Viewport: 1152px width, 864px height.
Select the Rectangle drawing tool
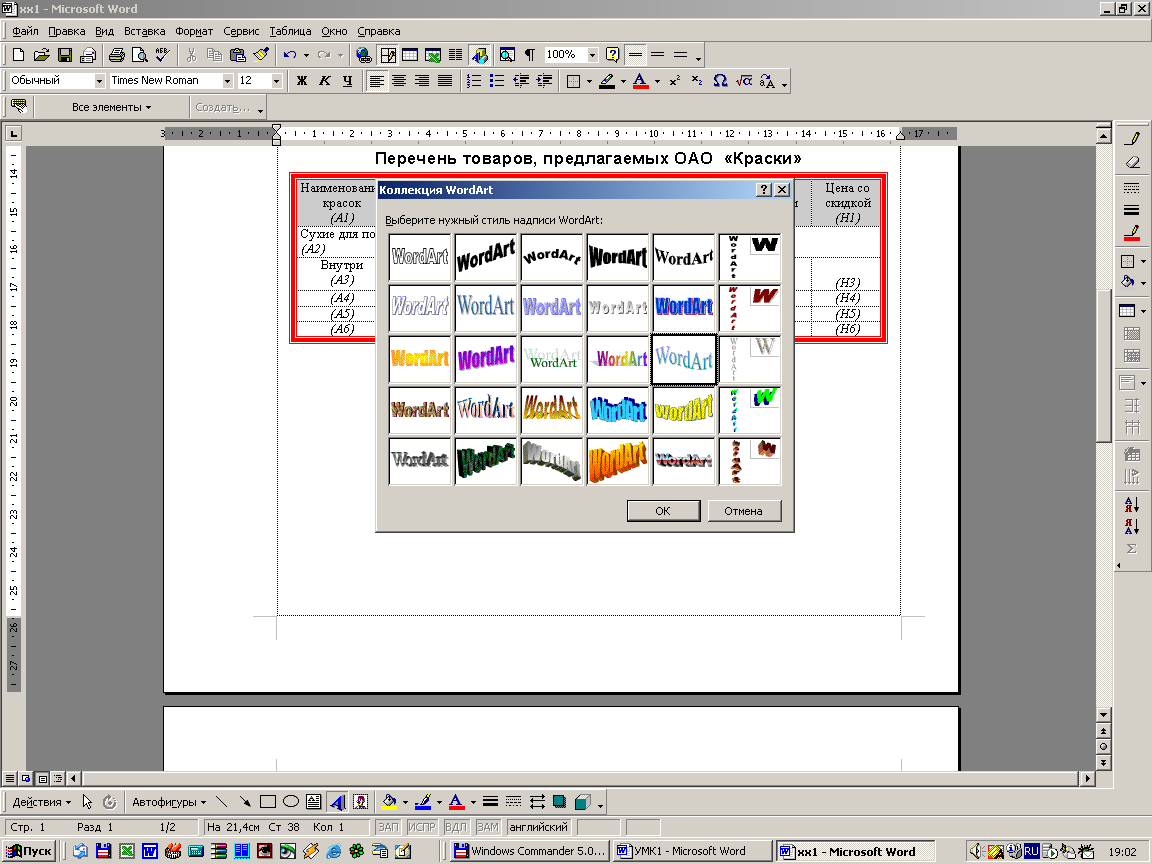point(268,802)
